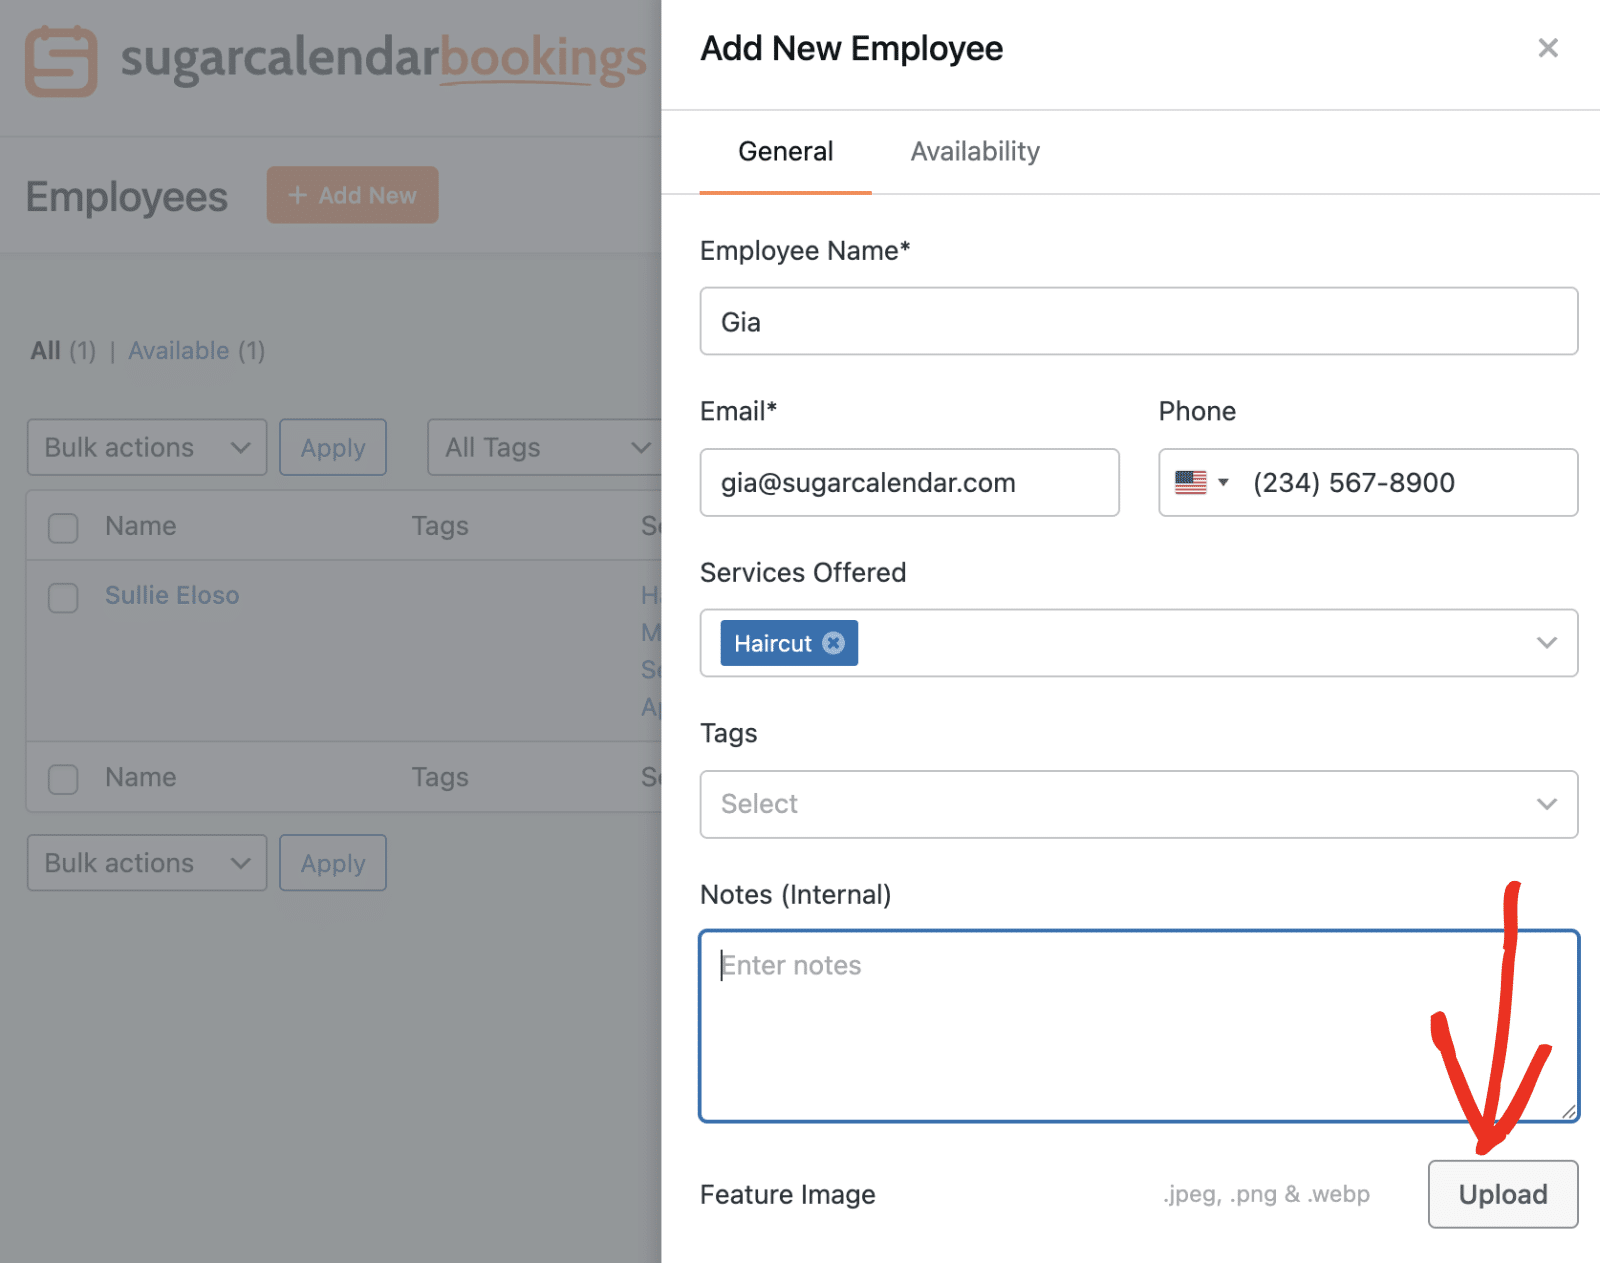
Task: Click the Add New employee button
Action: (x=352, y=195)
